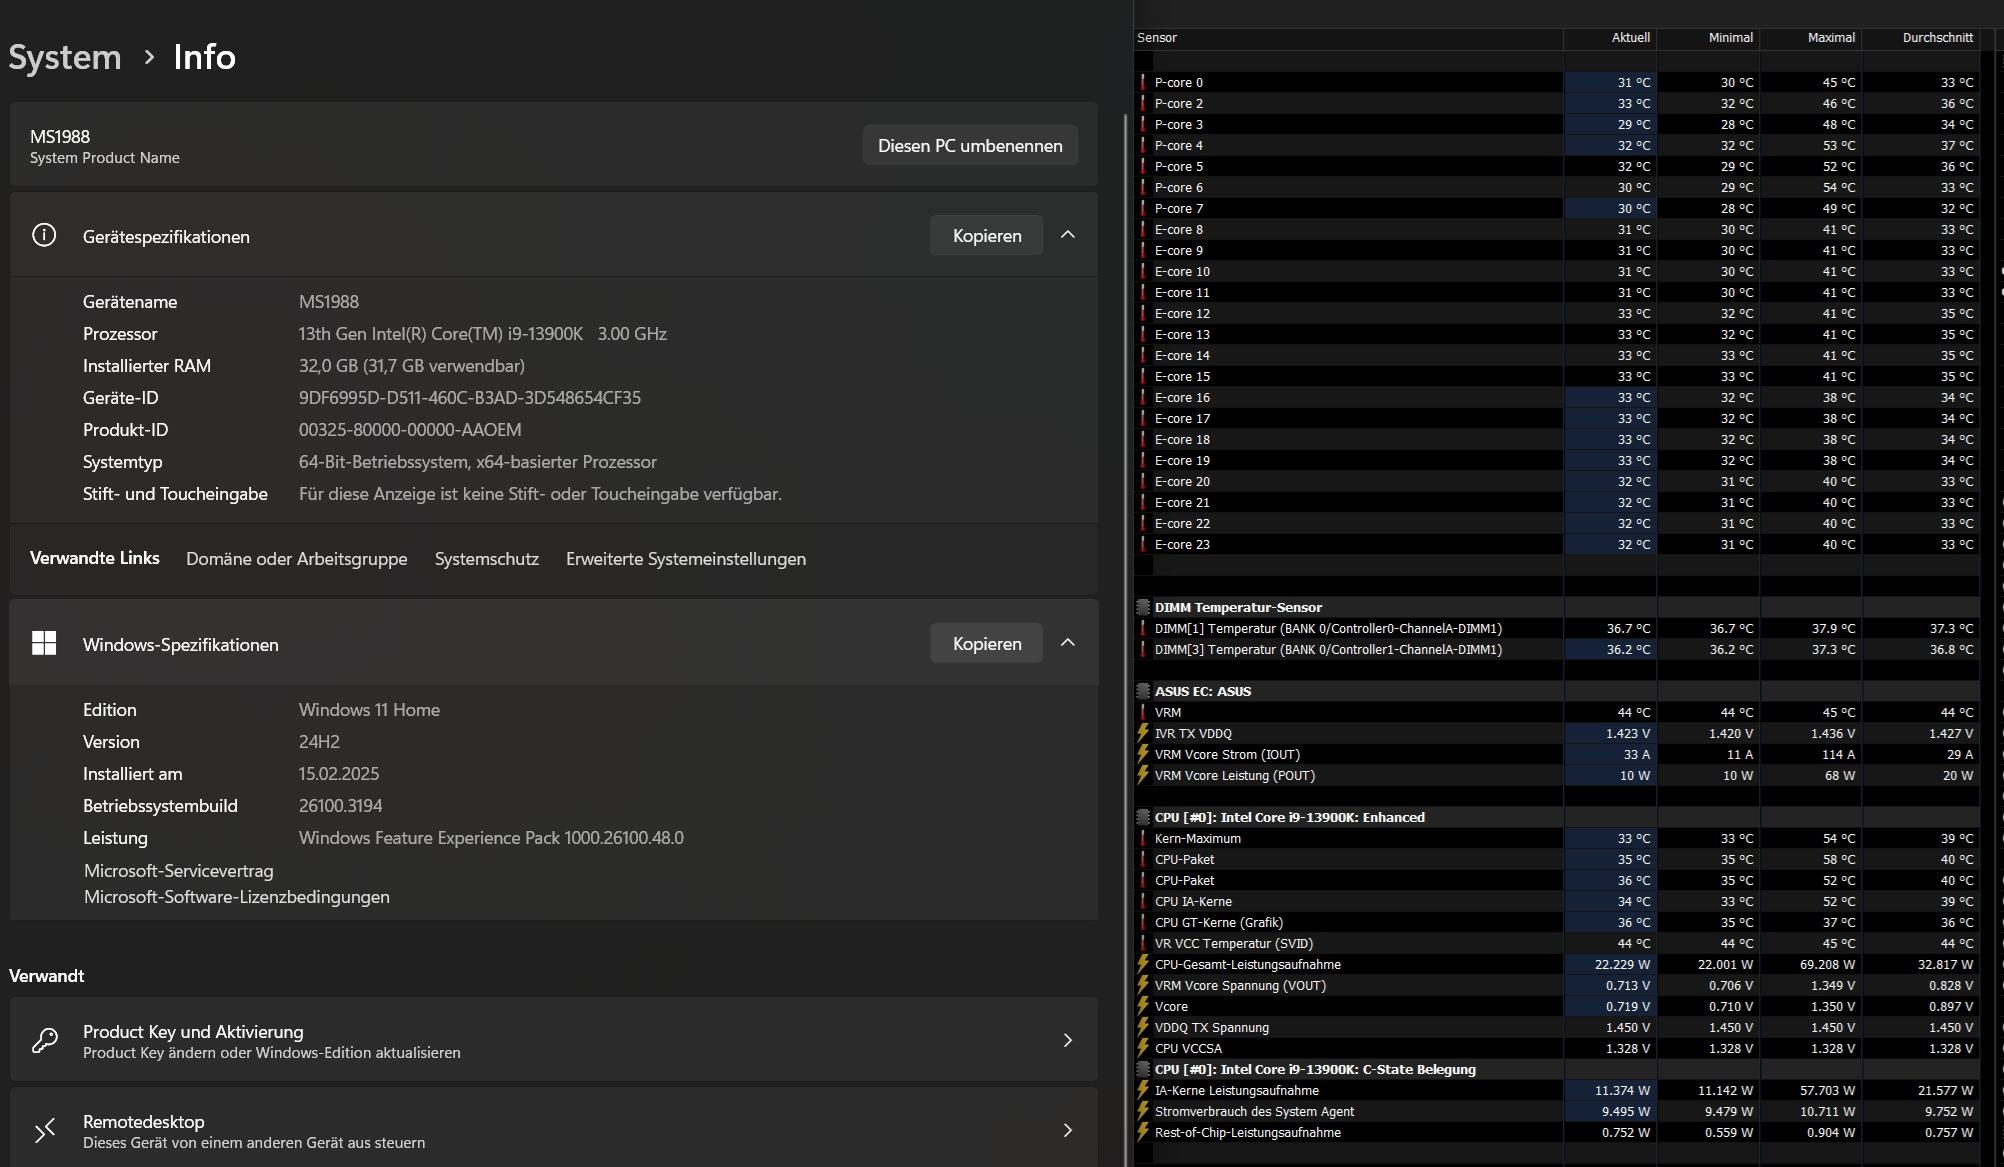Screen dimensions: 2004x1167
Task: Click the Betriebssystembuild value 26100.3194
Action: 340,806
